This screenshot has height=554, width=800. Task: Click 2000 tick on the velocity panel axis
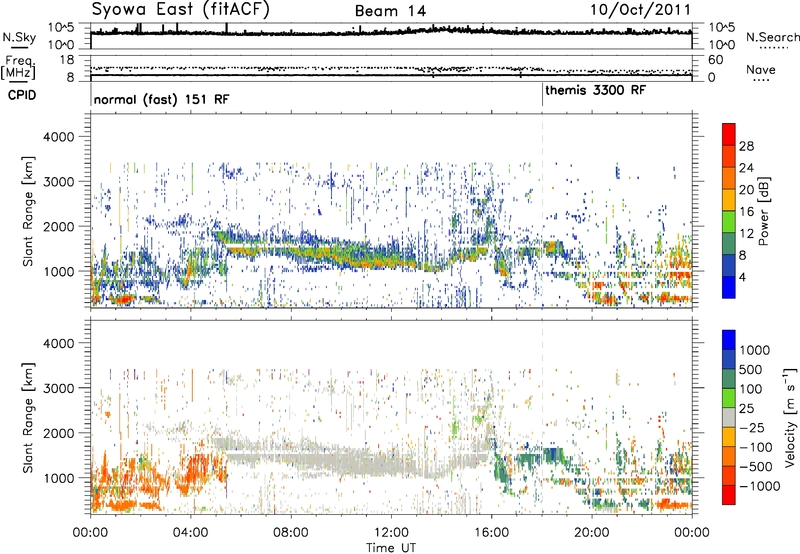point(58,433)
